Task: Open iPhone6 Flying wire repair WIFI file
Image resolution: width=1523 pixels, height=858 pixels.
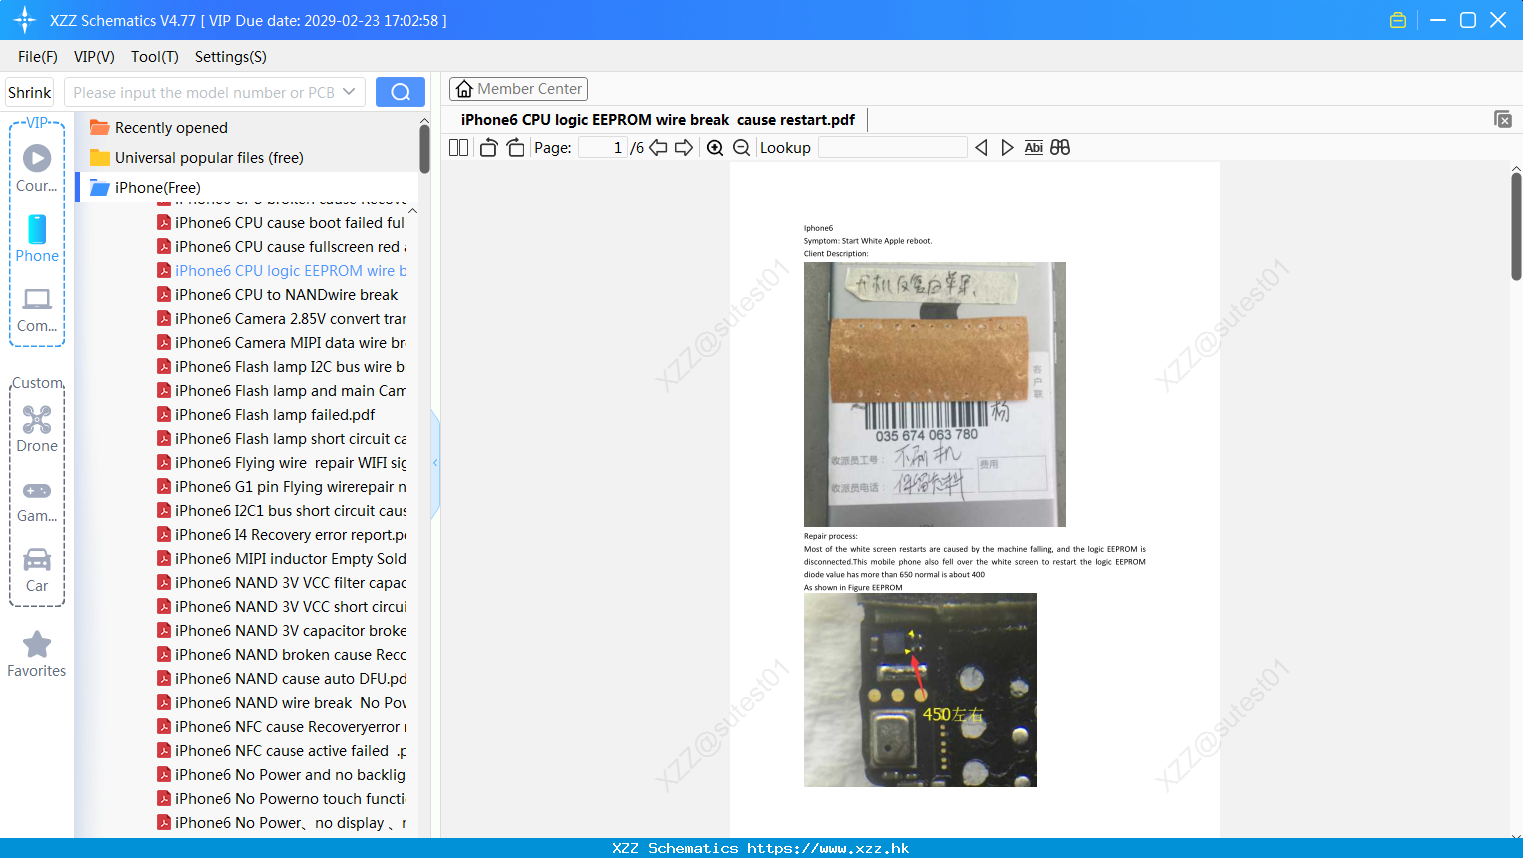Action: 281,463
